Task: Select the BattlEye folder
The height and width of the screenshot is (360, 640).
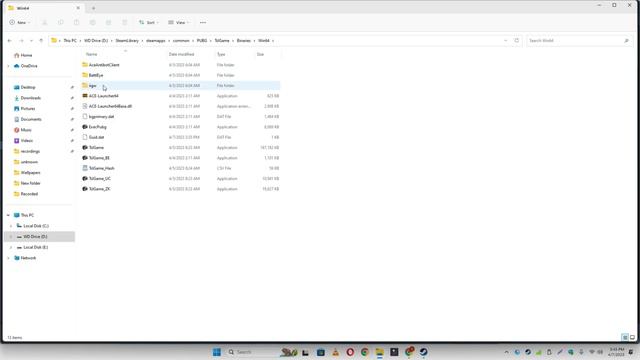Action: click(x=96, y=75)
